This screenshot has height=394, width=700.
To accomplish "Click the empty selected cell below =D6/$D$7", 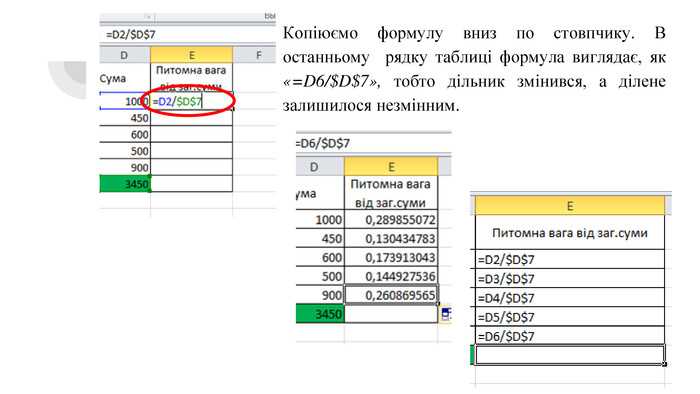I will click(570, 355).
